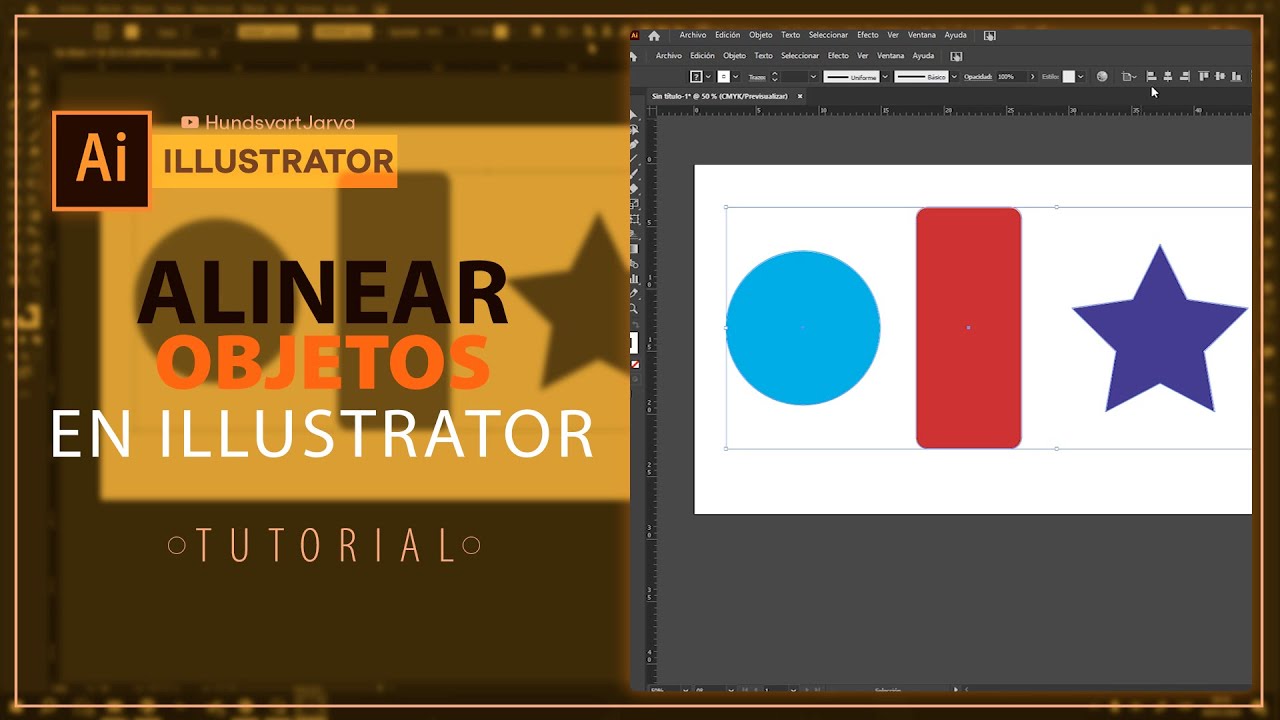Open Ventana in the upper menu bar
This screenshot has width=1280, height=720.
[922, 35]
